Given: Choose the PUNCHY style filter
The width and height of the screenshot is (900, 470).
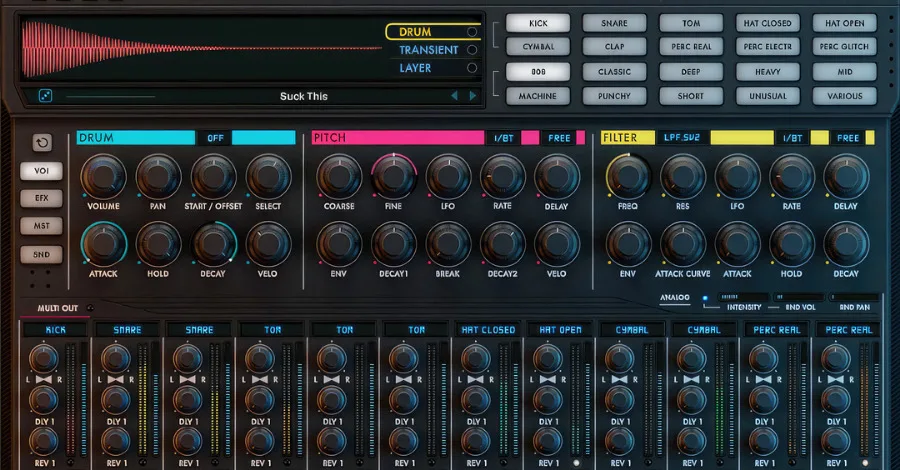Looking at the screenshot, I should click(614, 96).
